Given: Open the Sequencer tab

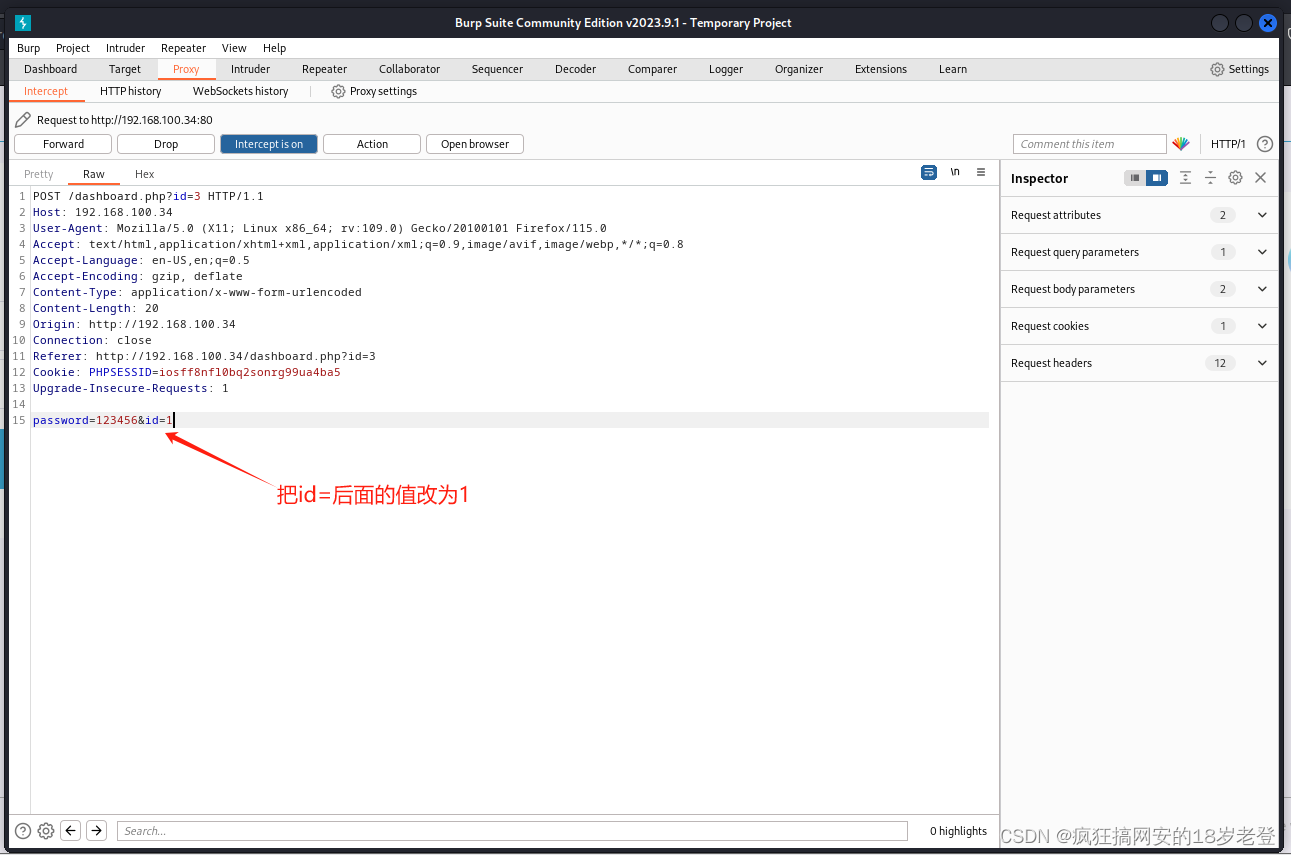Looking at the screenshot, I should pos(498,69).
